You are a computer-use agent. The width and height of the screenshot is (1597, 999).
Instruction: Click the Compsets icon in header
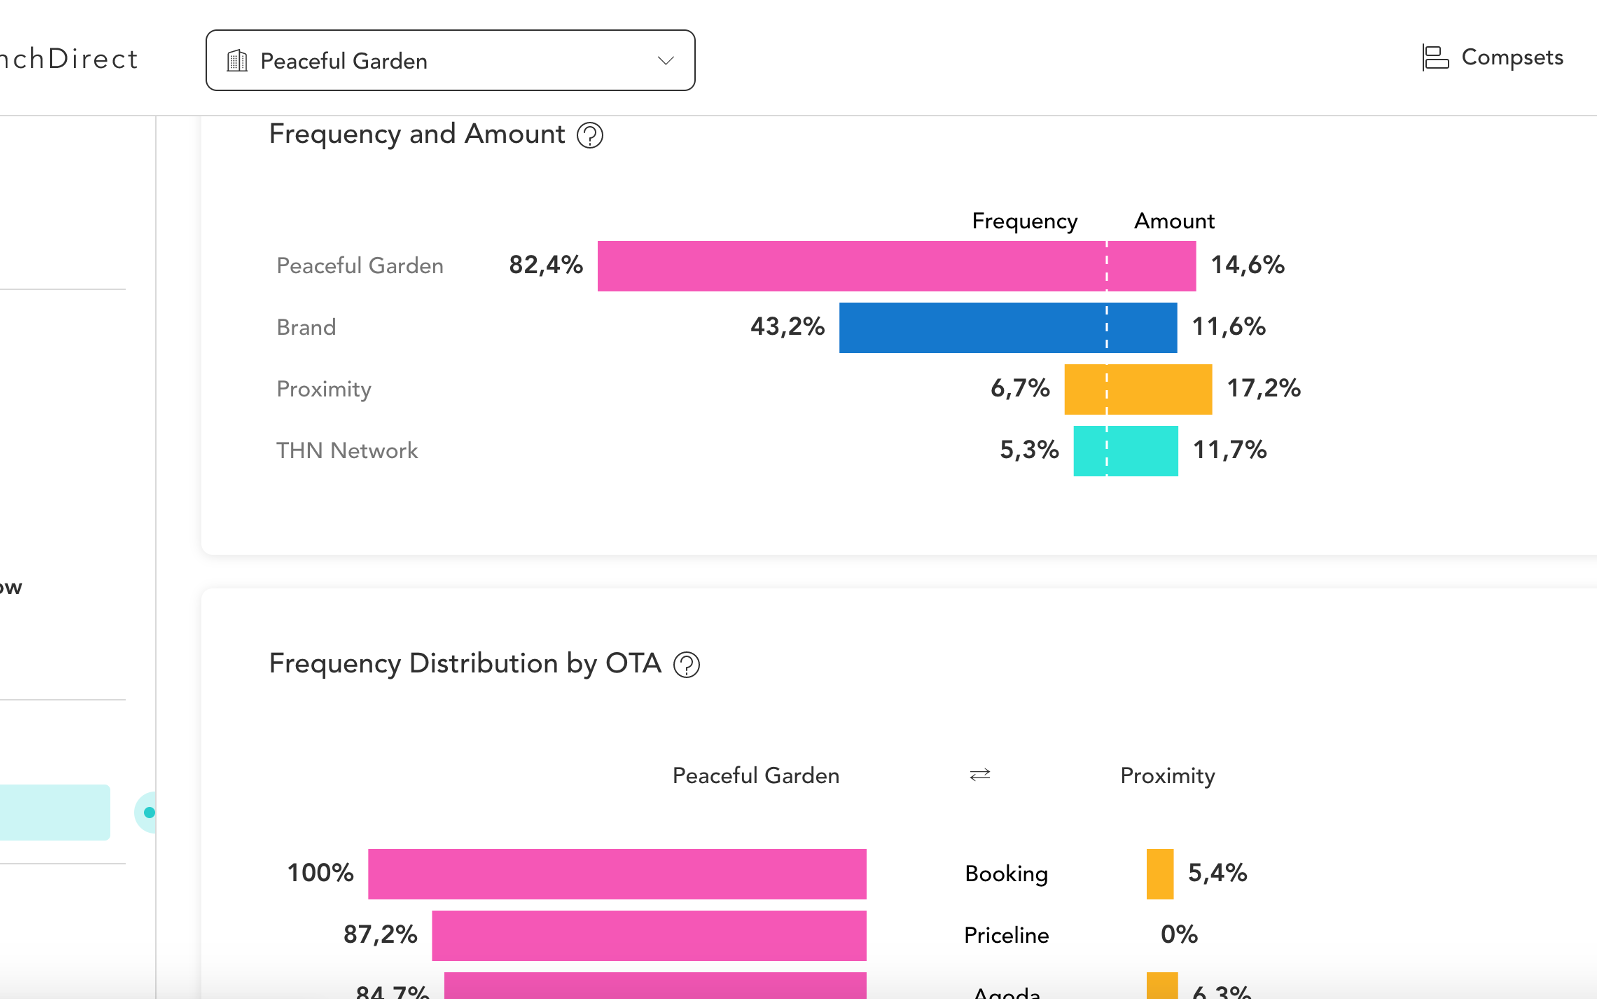1435,58
